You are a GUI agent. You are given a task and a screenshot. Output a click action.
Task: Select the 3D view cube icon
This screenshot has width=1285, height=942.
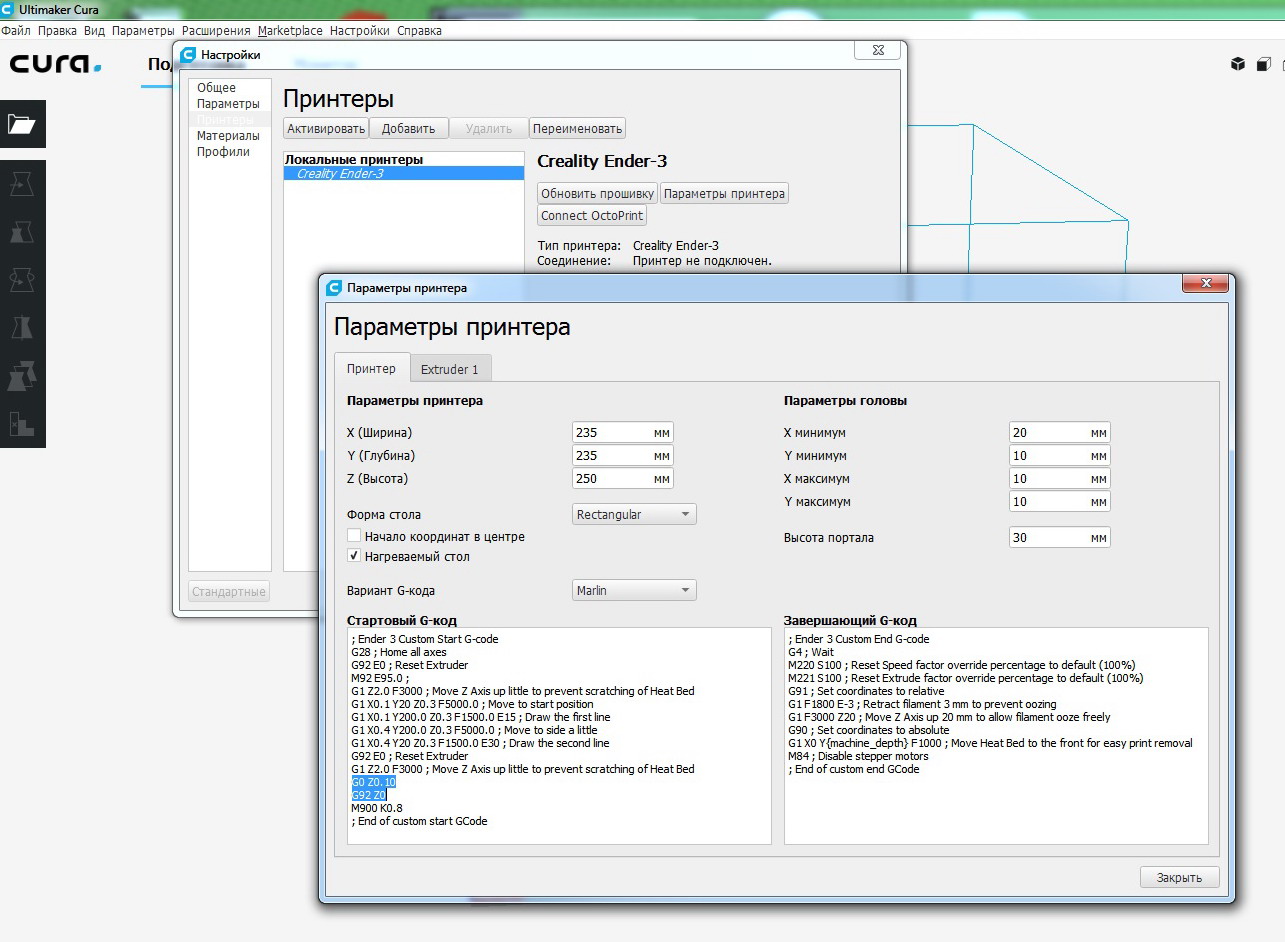(1238, 64)
